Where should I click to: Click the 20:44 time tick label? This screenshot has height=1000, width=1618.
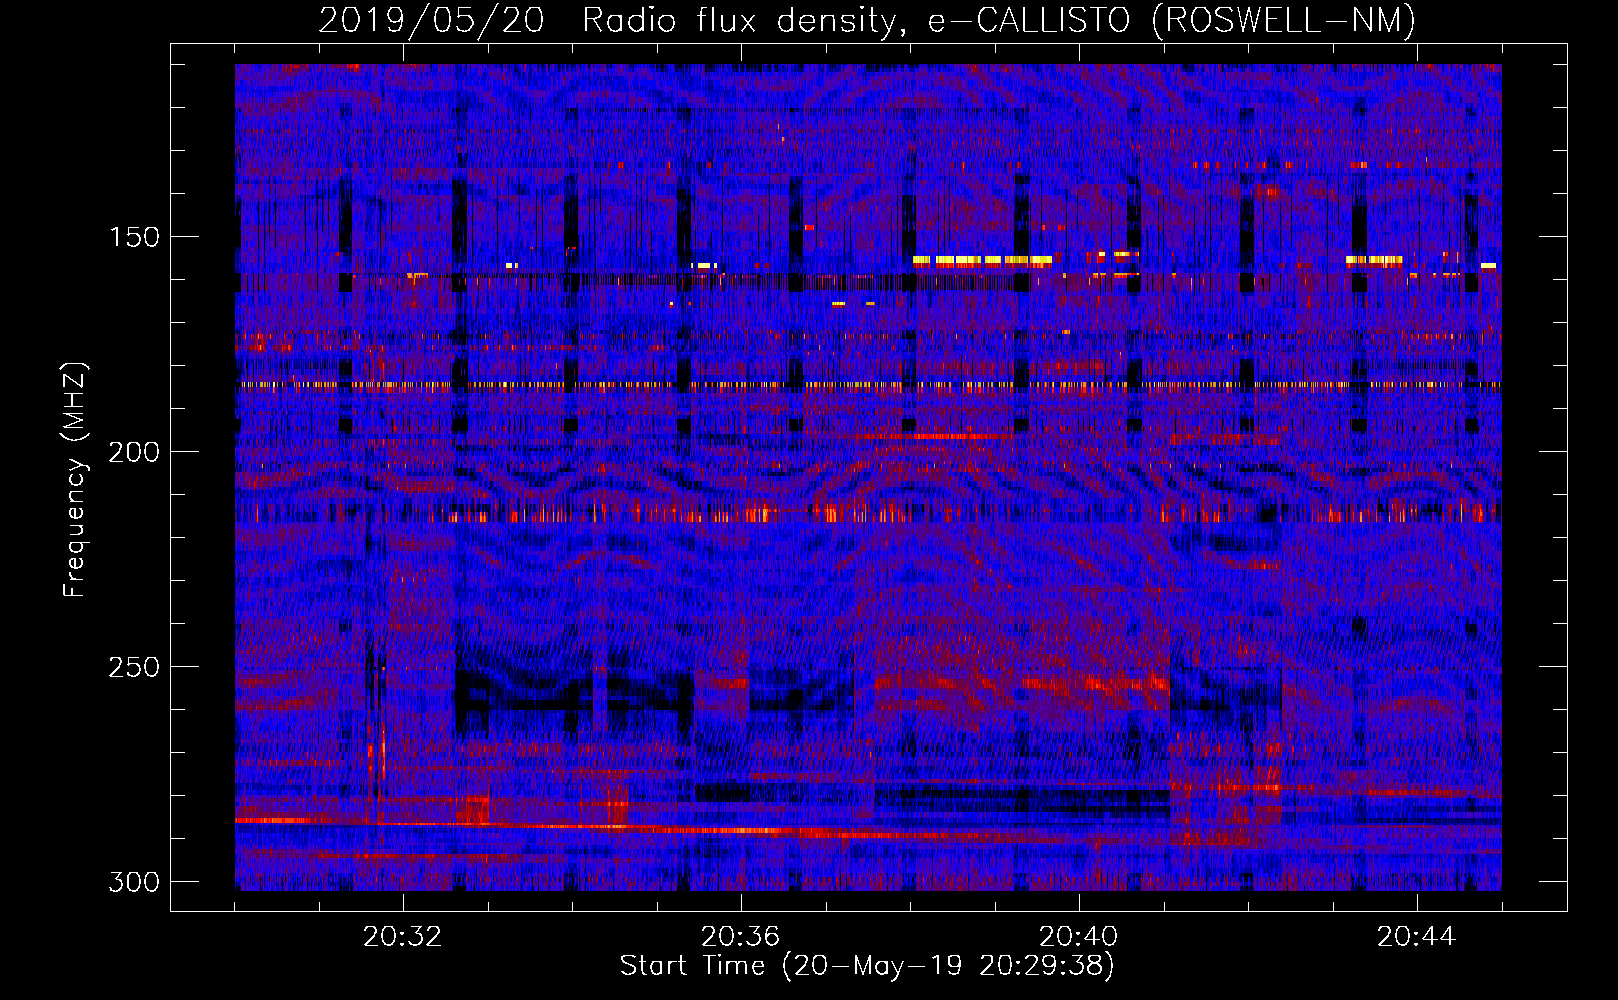1417,937
